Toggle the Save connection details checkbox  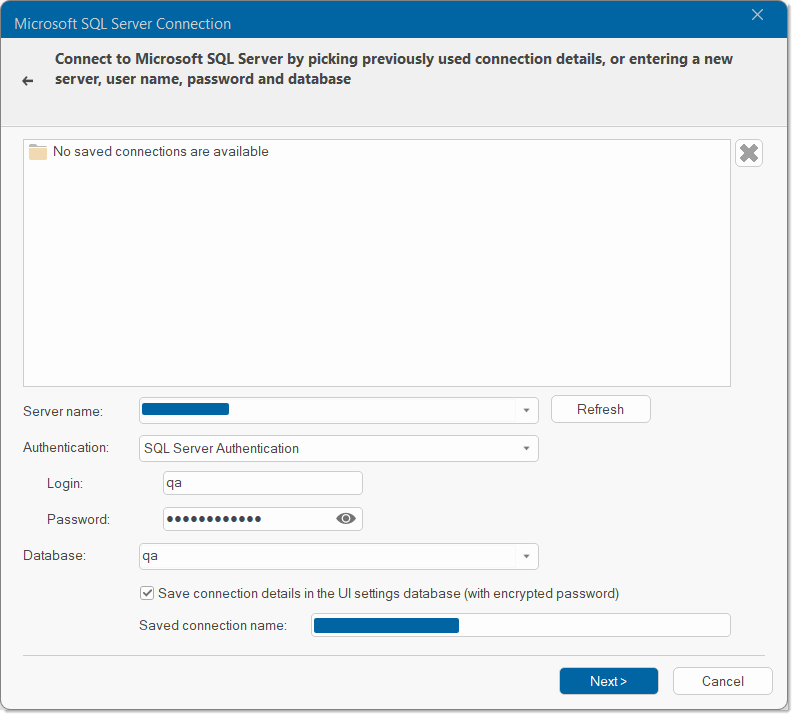(148, 595)
